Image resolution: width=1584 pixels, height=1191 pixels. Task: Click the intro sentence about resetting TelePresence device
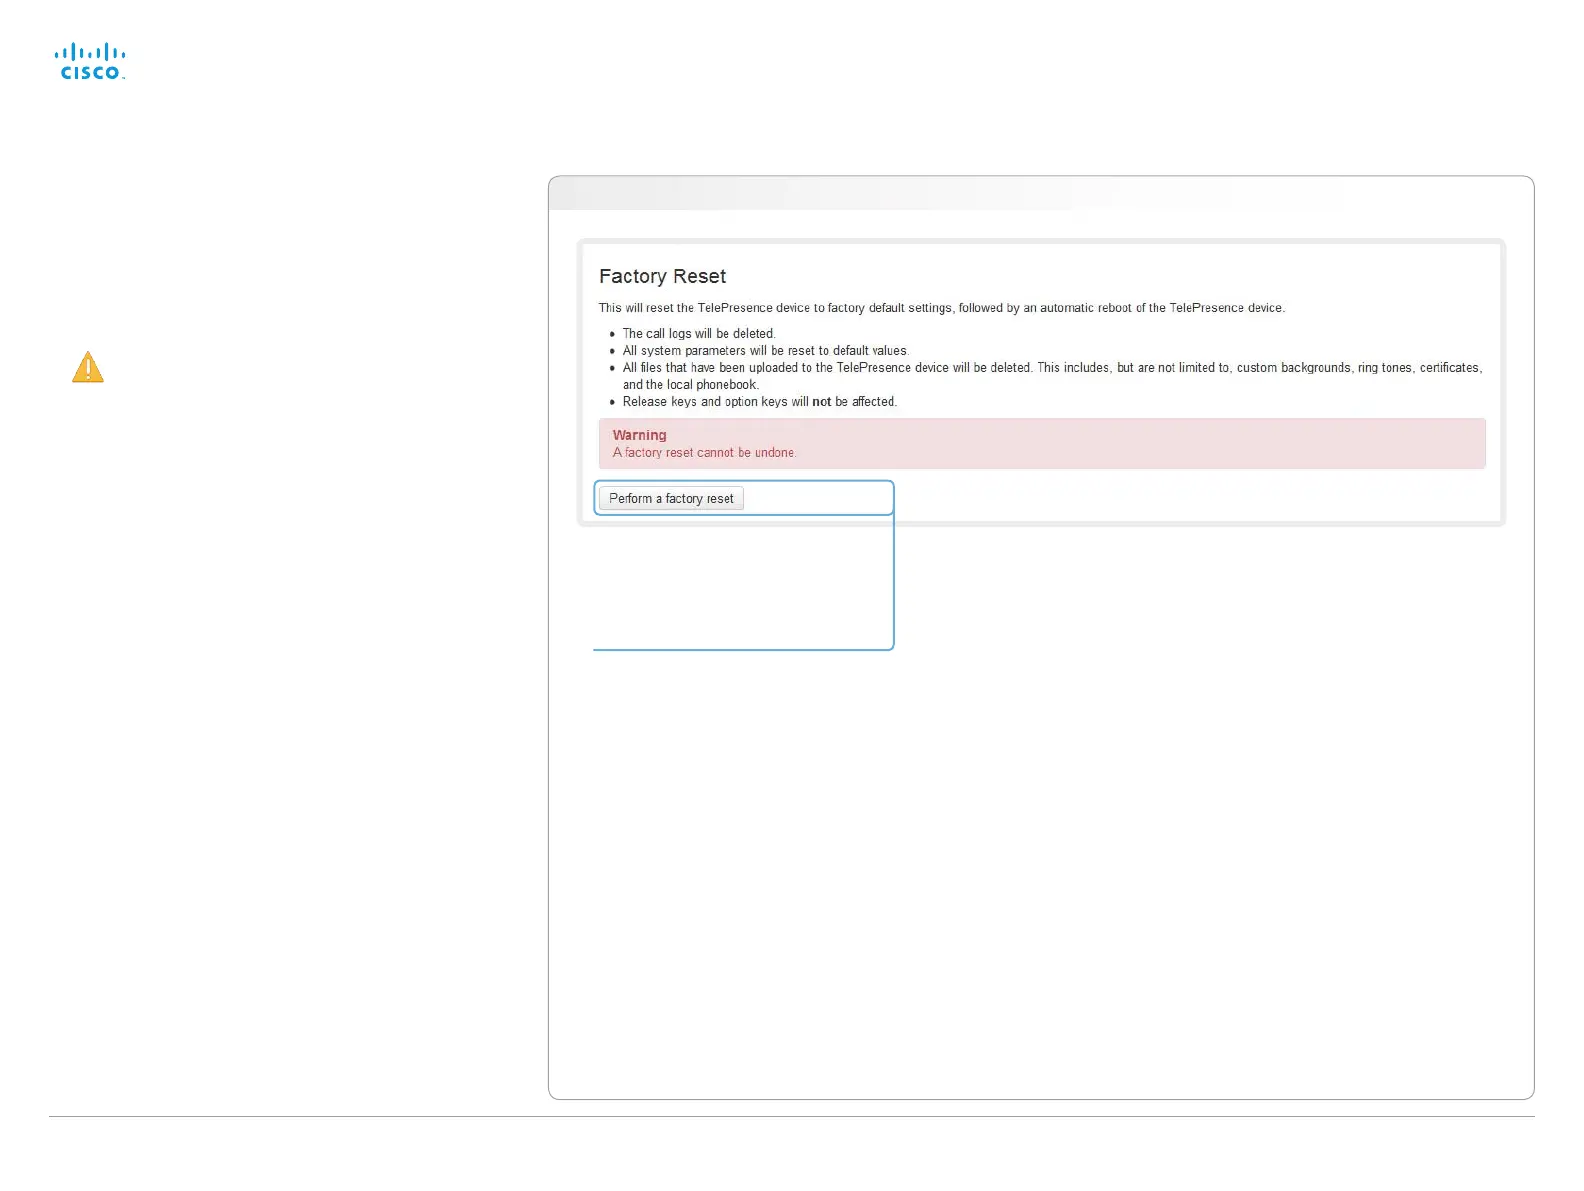[x=941, y=308]
